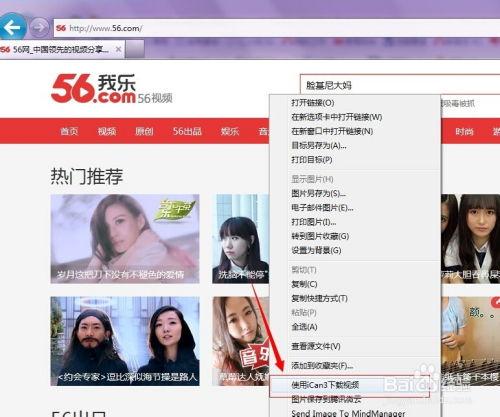Choose Send Image To MindManager entry
This screenshot has height=417, width=500.
click(355, 413)
